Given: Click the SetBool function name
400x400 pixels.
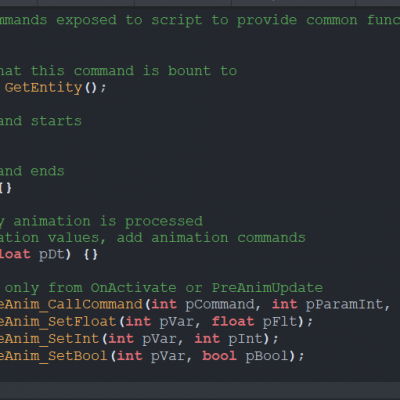Looking at the screenshot, I should (54, 356).
